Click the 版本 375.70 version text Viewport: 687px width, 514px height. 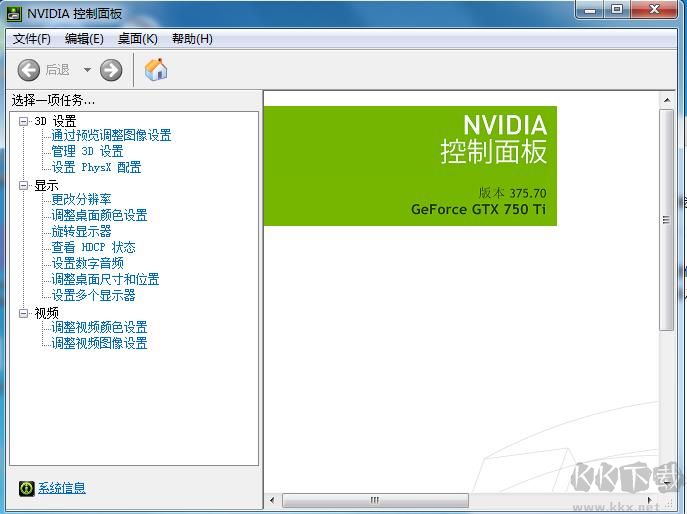point(512,193)
